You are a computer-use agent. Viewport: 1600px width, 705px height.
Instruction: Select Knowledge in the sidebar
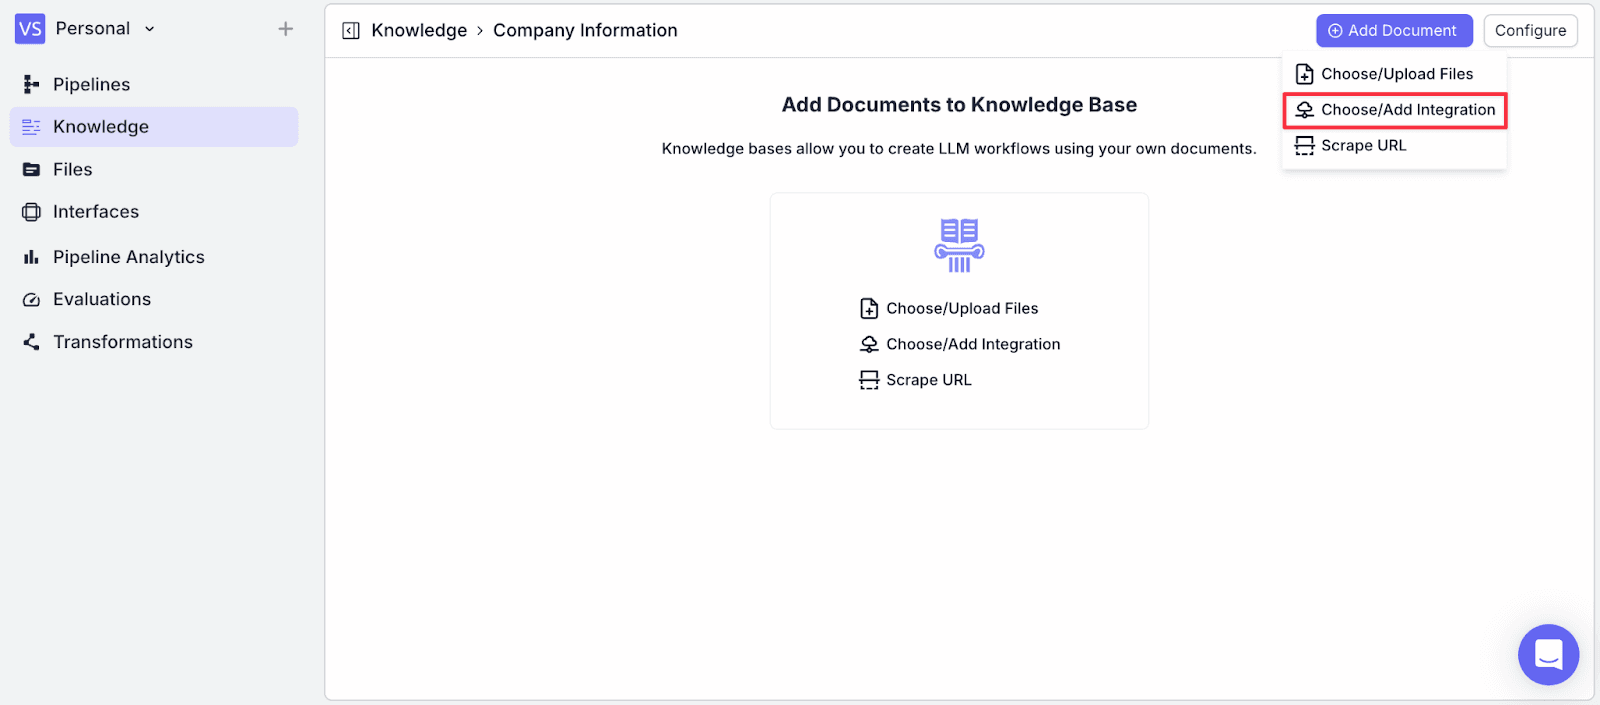(154, 127)
